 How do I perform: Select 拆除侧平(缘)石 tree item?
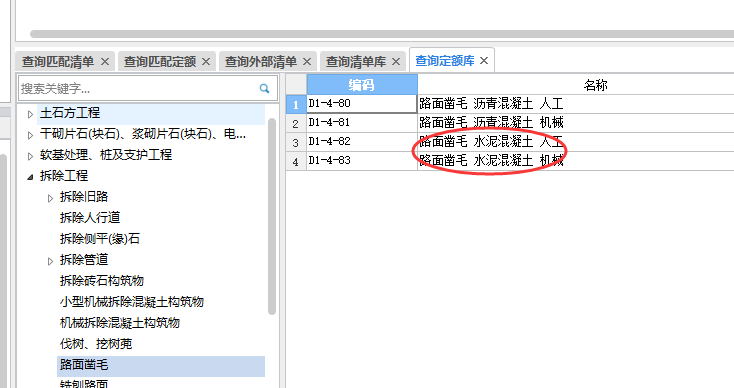[100, 239]
